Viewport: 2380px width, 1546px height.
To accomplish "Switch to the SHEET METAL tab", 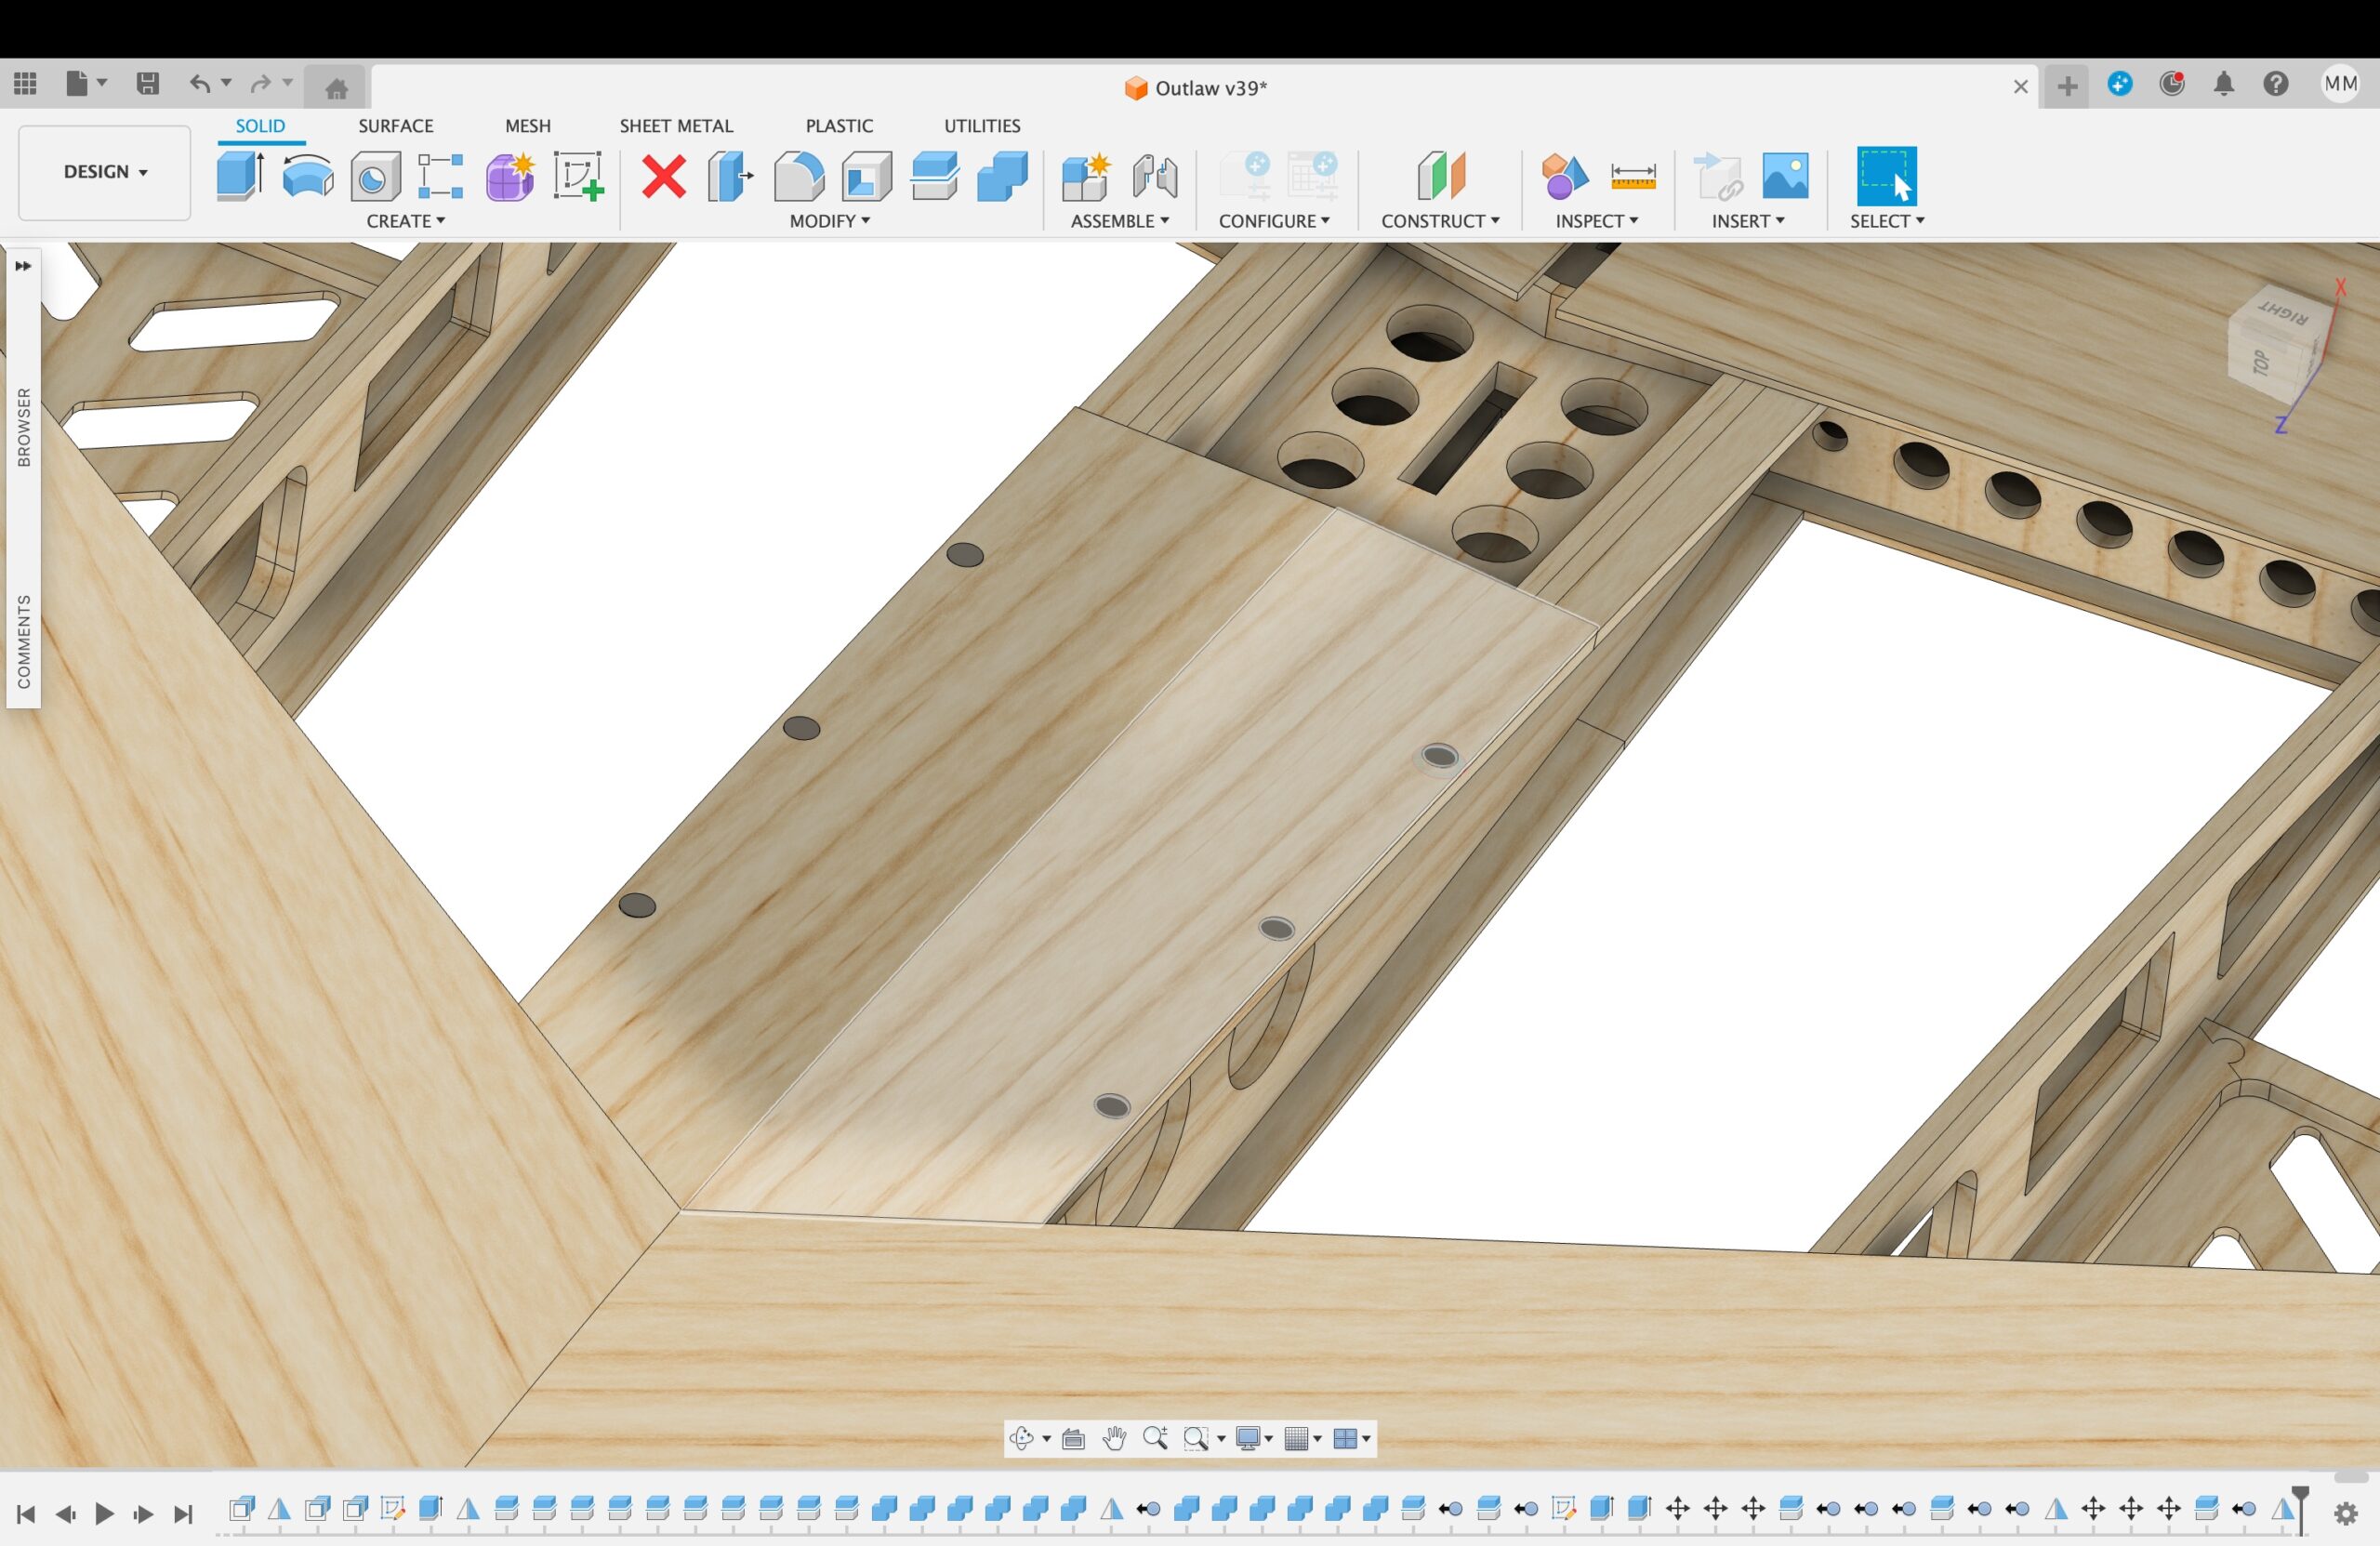I will pyautogui.click(x=676, y=126).
